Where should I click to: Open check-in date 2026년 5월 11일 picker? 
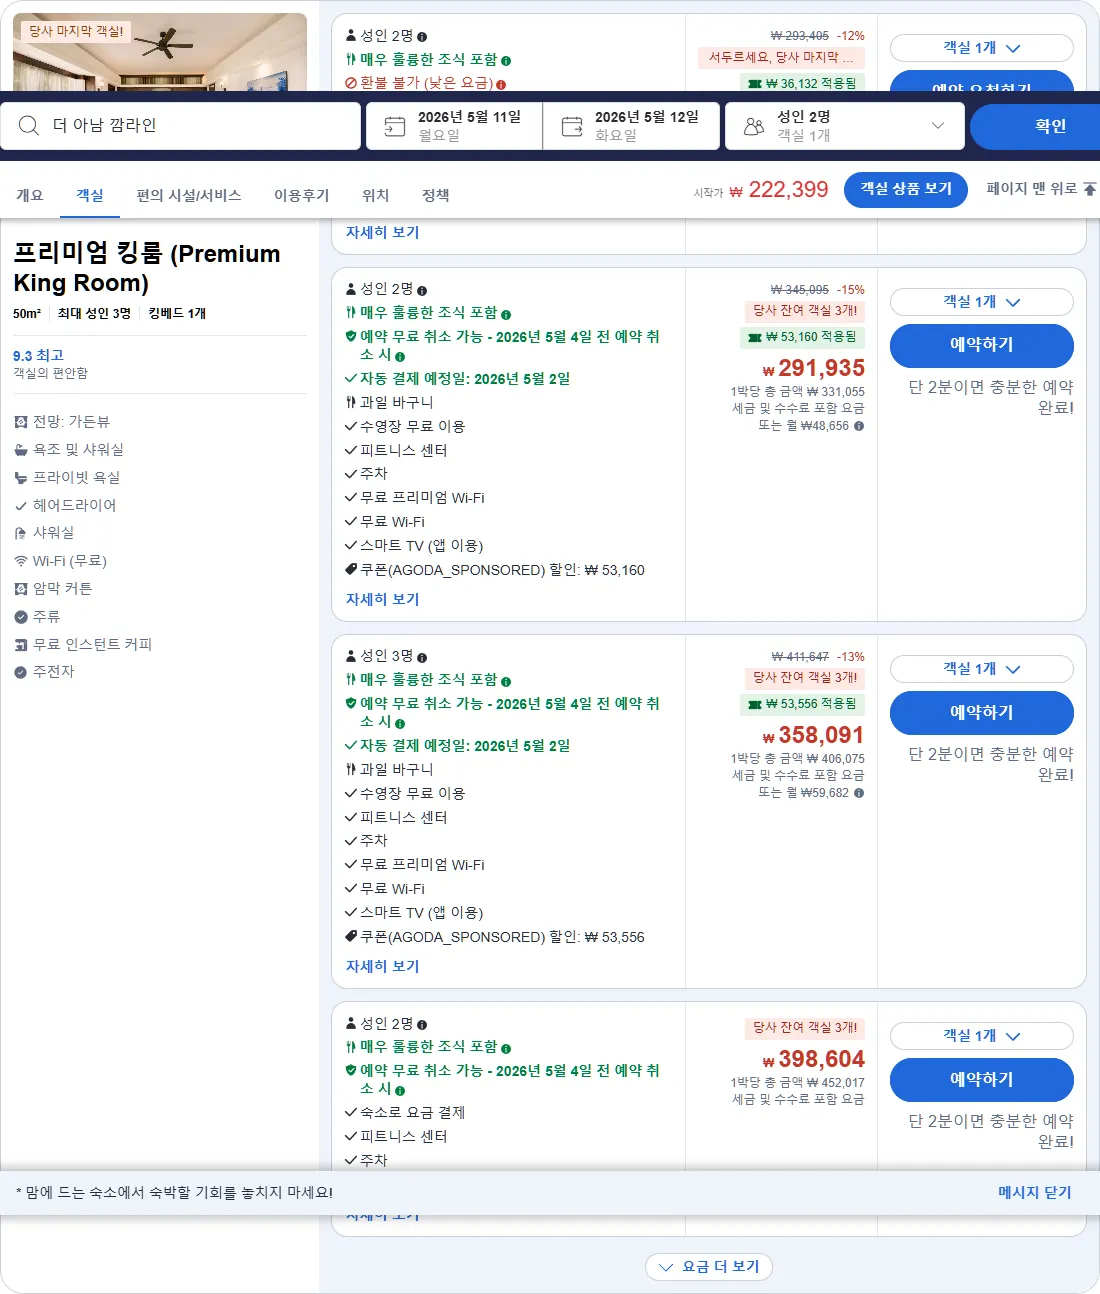click(x=454, y=126)
